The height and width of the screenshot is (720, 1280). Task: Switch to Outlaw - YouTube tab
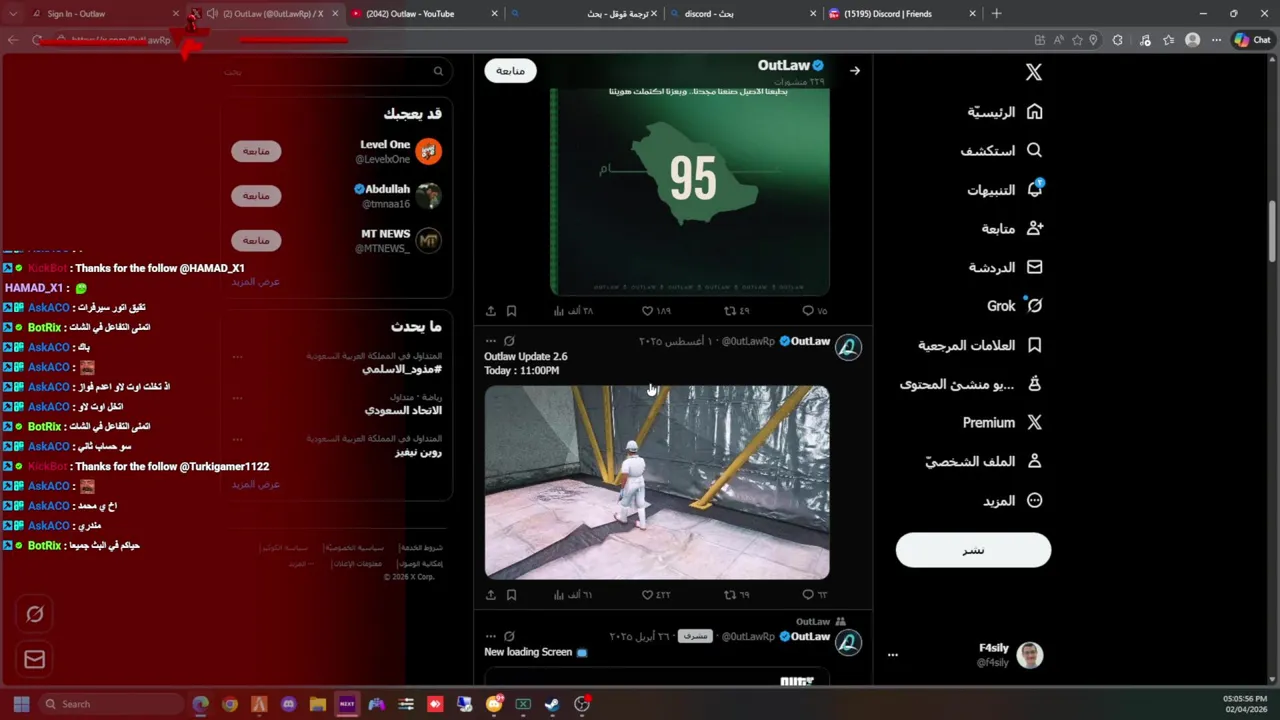click(425, 14)
